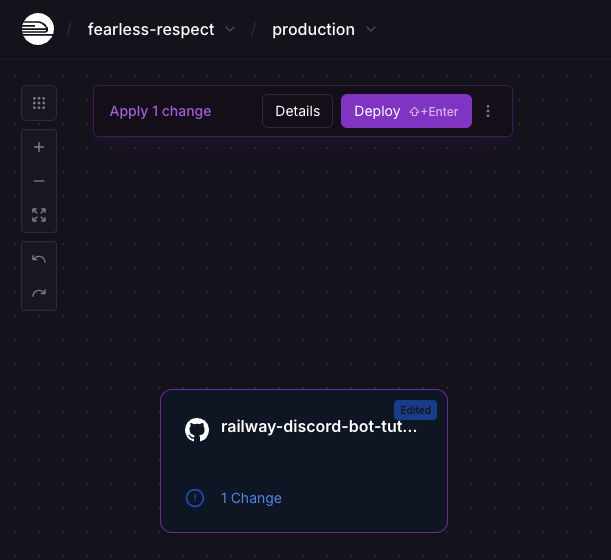Viewport: 611px width, 560px height.
Task: Select the production environment label
Action: point(313,29)
